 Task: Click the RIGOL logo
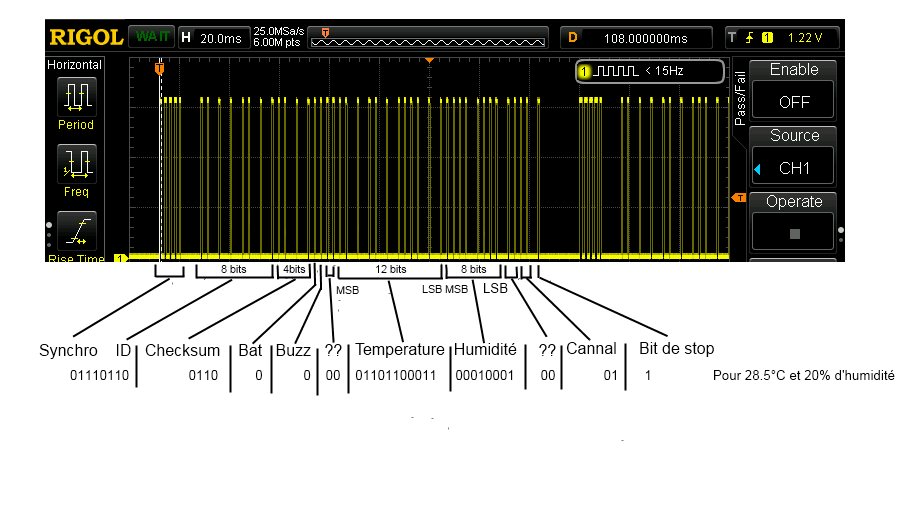tap(86, 38)
